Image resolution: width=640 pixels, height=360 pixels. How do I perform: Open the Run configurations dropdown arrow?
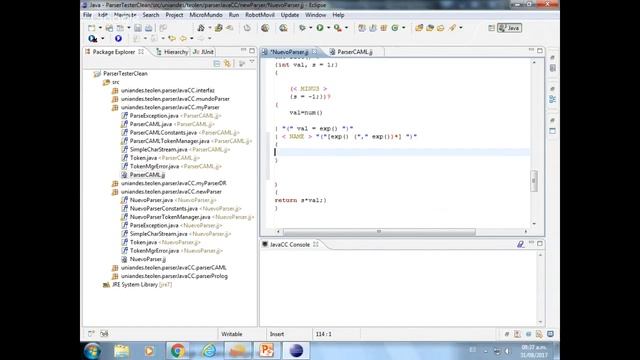(x=328, y=28)
